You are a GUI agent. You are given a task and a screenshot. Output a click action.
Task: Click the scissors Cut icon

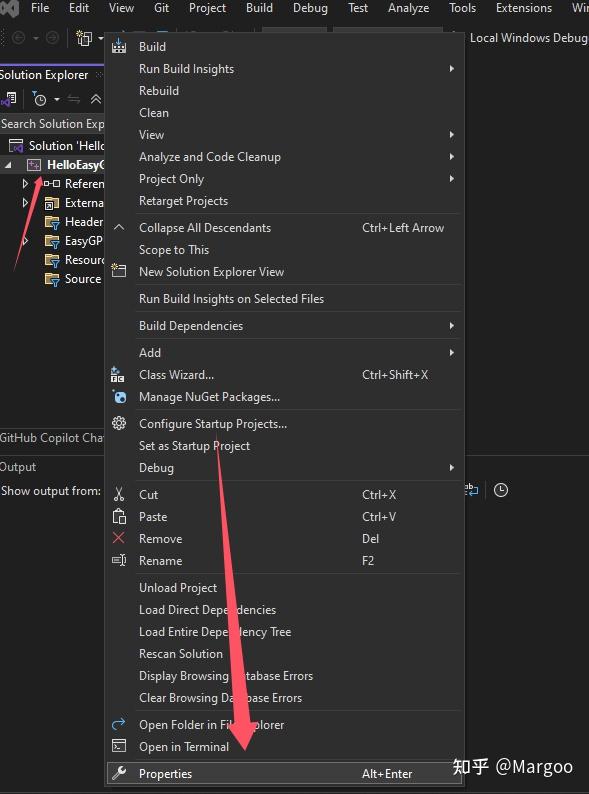[x=119, y=495]
